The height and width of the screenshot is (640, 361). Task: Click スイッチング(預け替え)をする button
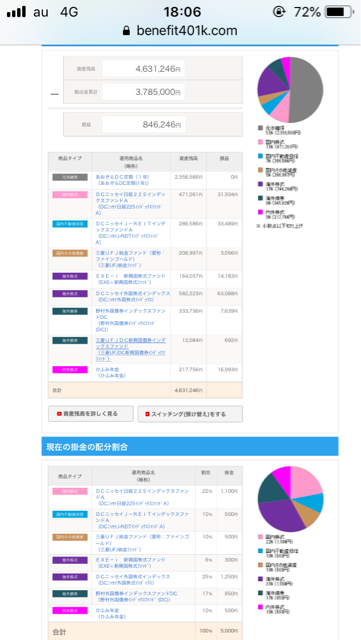190,414
